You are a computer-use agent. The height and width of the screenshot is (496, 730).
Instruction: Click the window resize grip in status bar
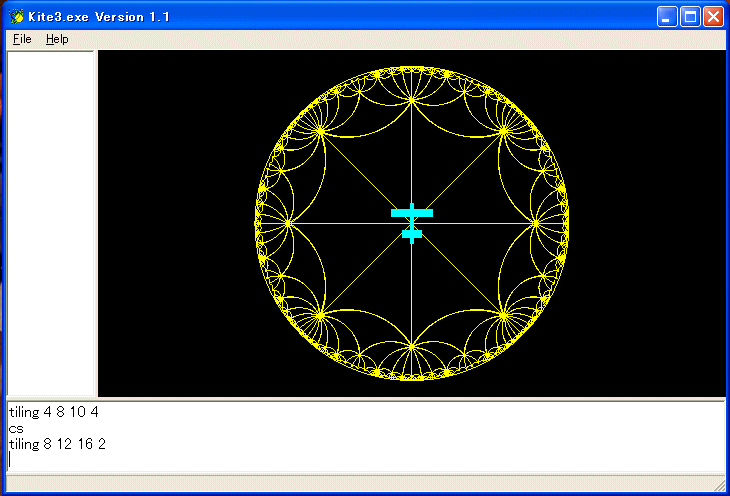(720, 485)
